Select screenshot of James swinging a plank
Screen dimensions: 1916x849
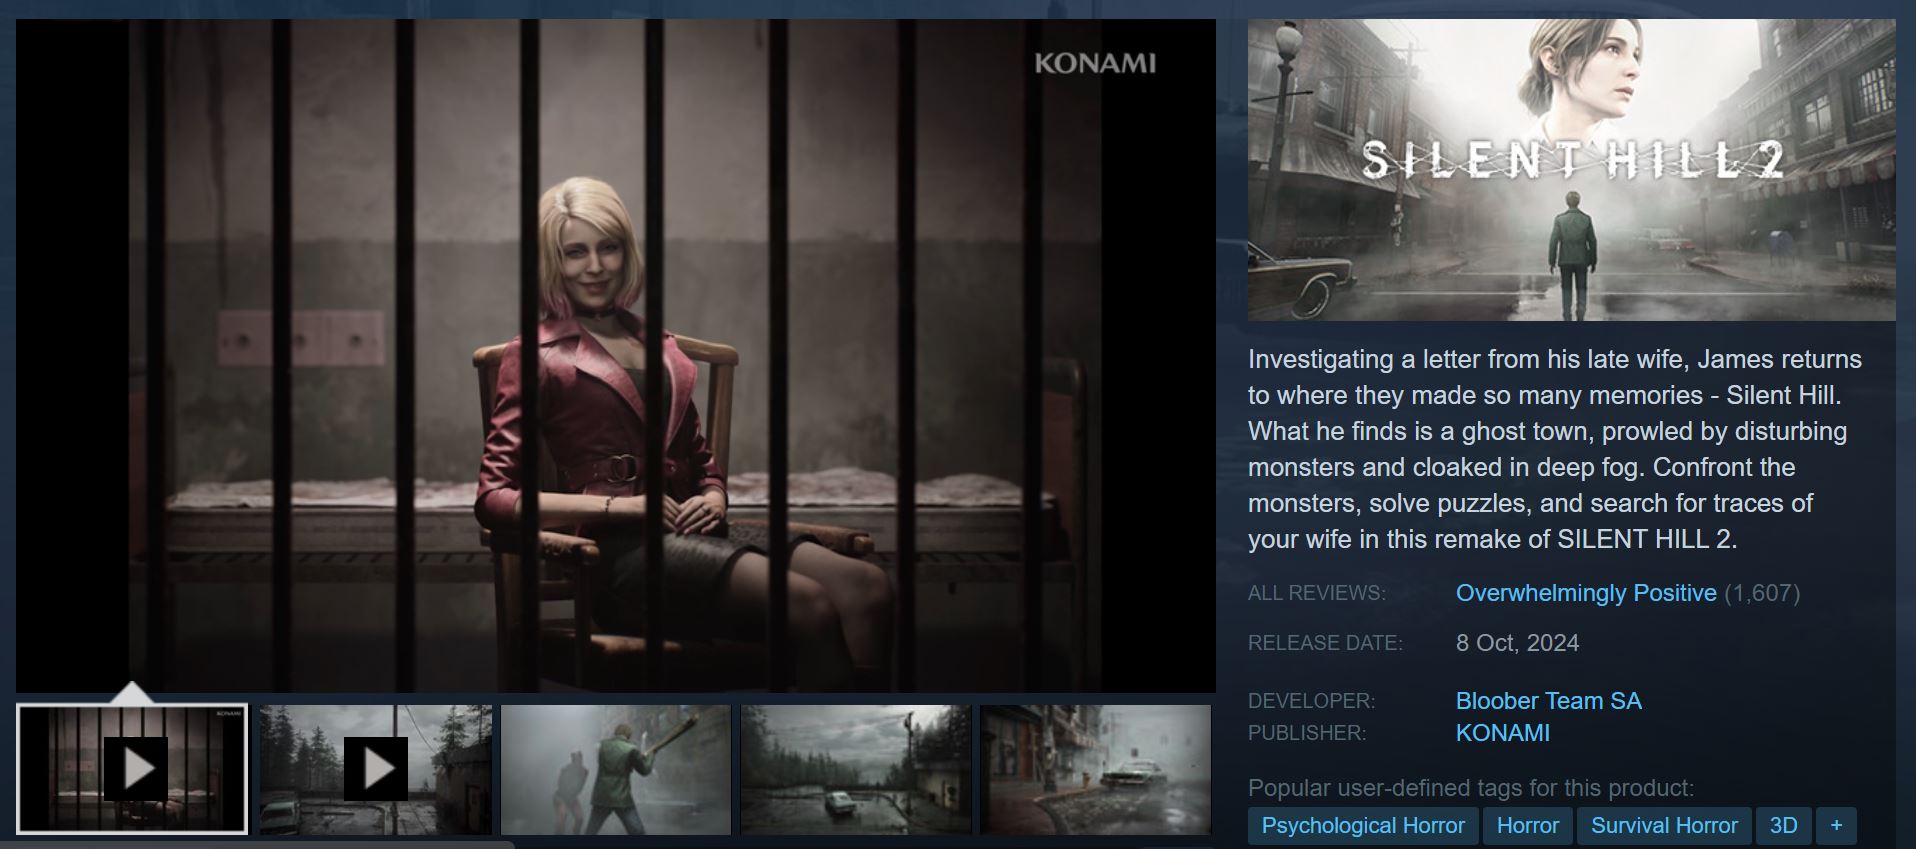click(616, 769)
